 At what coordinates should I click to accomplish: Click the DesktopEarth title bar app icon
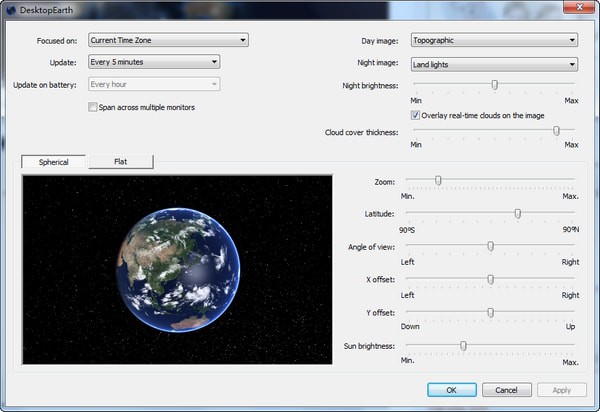[11, 9]
